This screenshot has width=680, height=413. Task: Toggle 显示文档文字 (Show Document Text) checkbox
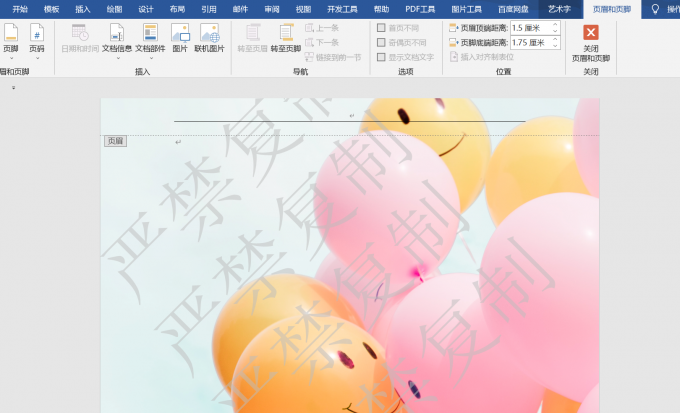381,57
